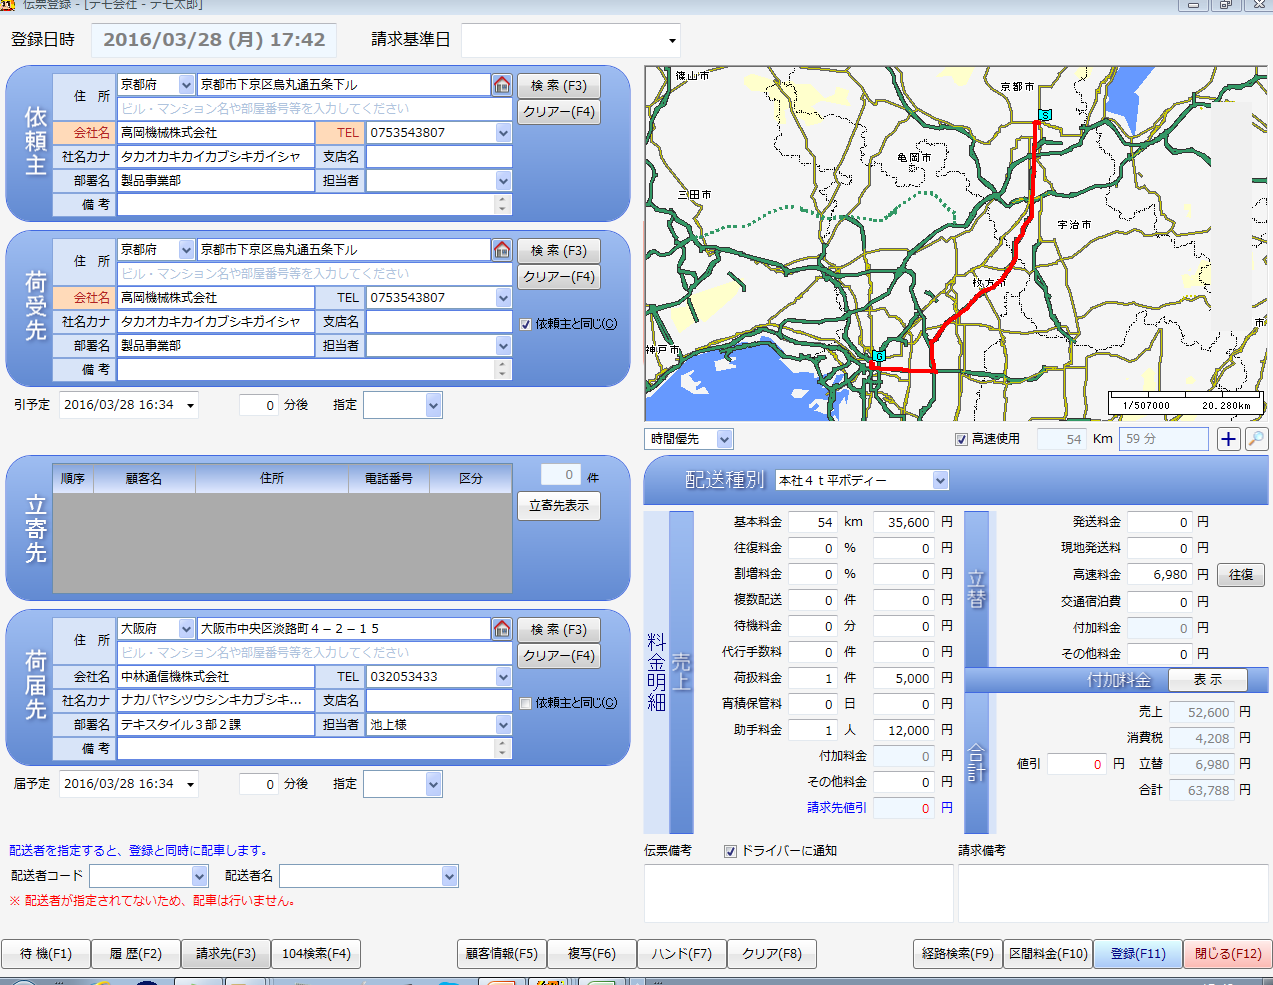Click 請求先(F3) bottom button
This screenshot has width=1273, height=985.
tap(226, 954)
